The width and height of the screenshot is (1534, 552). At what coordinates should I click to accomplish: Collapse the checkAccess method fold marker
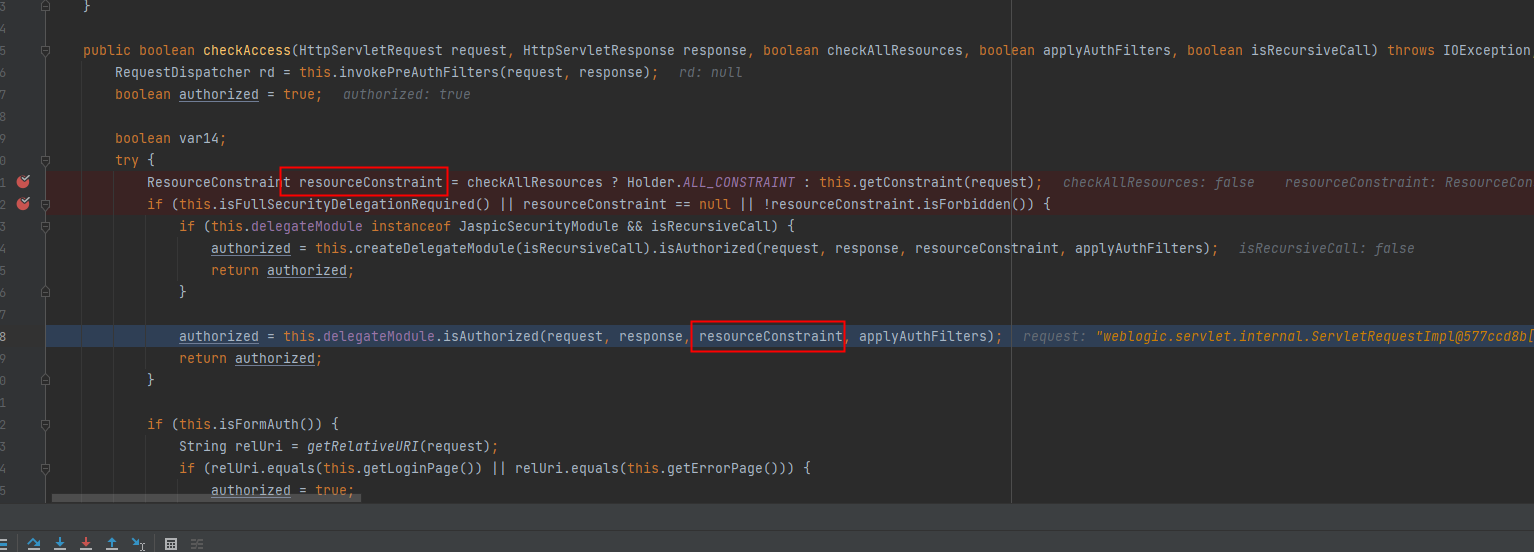[45, 50]
